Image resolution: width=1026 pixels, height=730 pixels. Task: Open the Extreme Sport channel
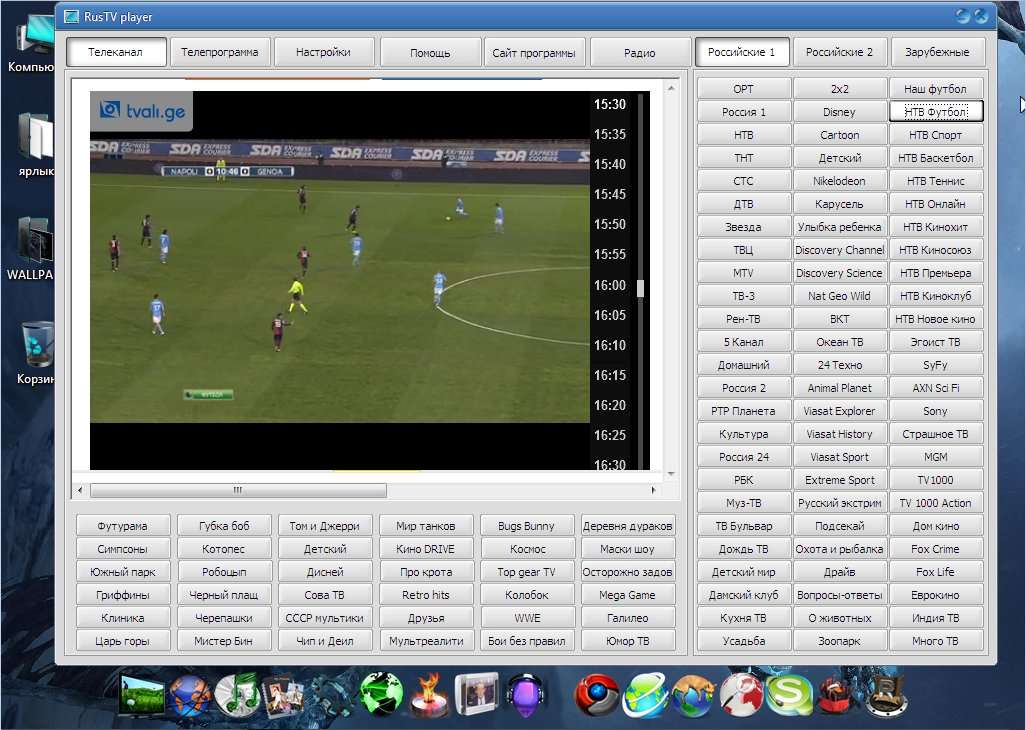tap(840, 480)
